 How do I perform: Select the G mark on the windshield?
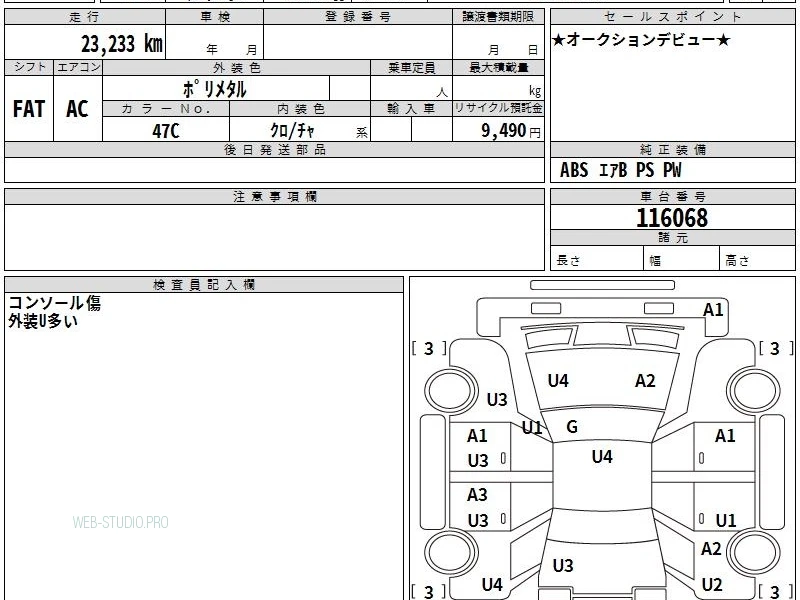572,427
